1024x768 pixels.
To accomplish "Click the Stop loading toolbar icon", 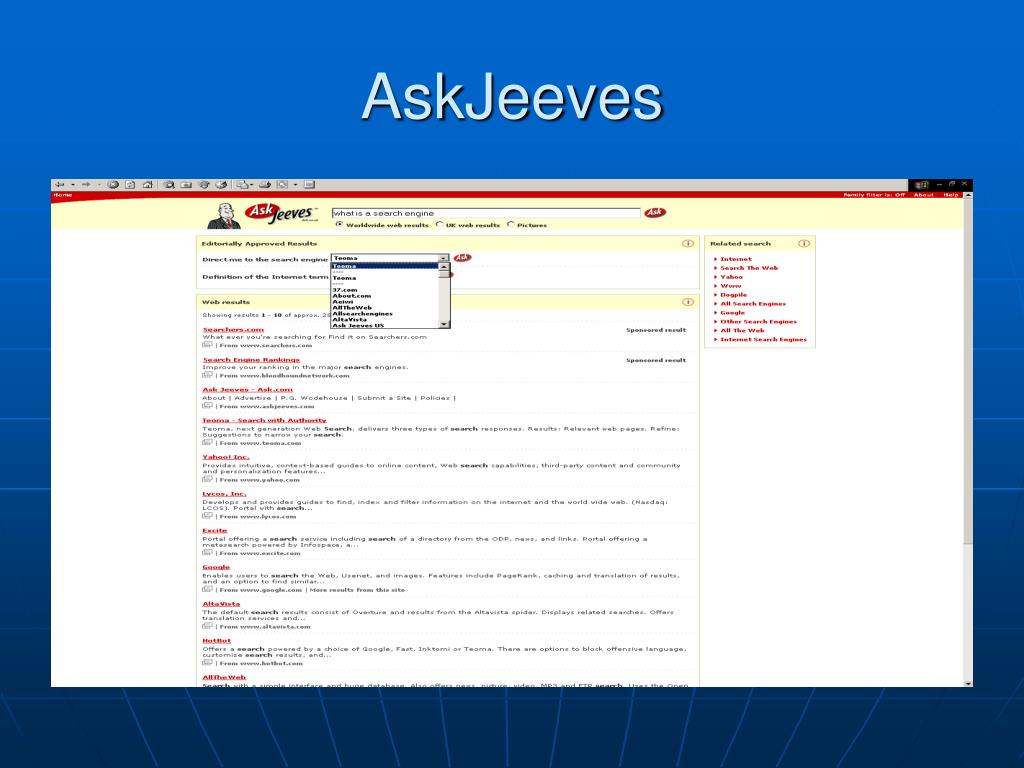I will [x=113, y=185].
